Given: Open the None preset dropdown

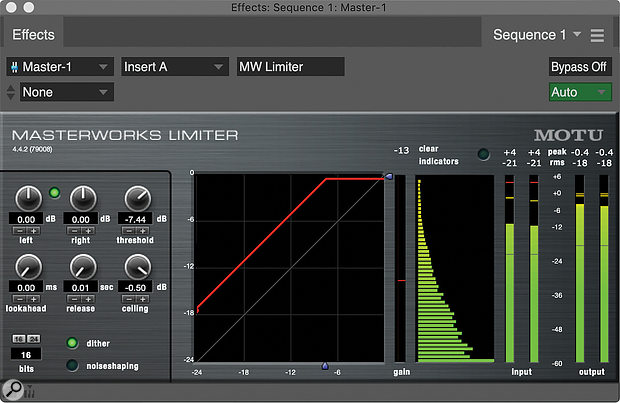Looking at the screenshot, I should (67, 92).
